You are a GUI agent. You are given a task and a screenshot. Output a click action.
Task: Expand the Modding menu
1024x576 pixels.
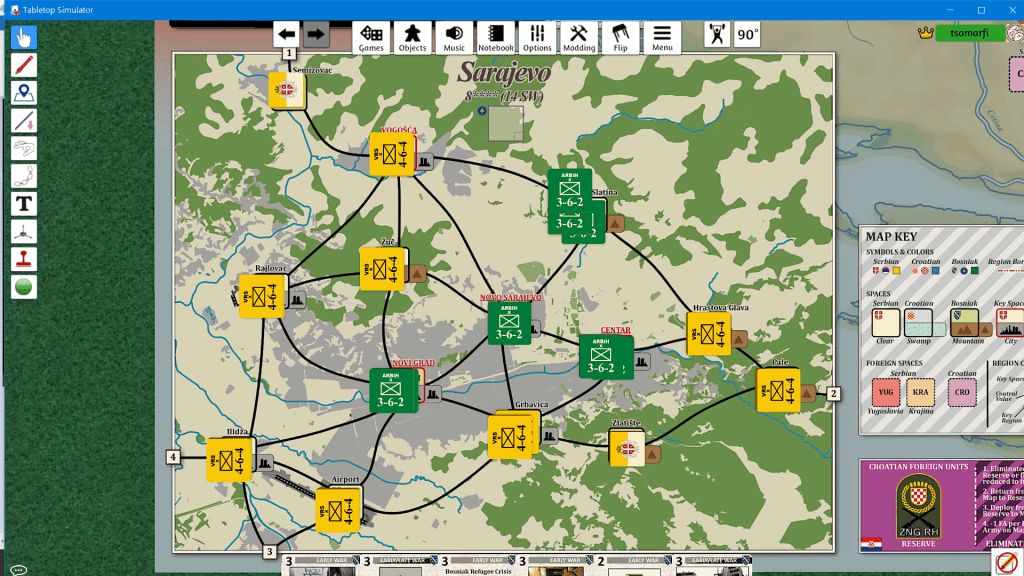pos(578,38)
